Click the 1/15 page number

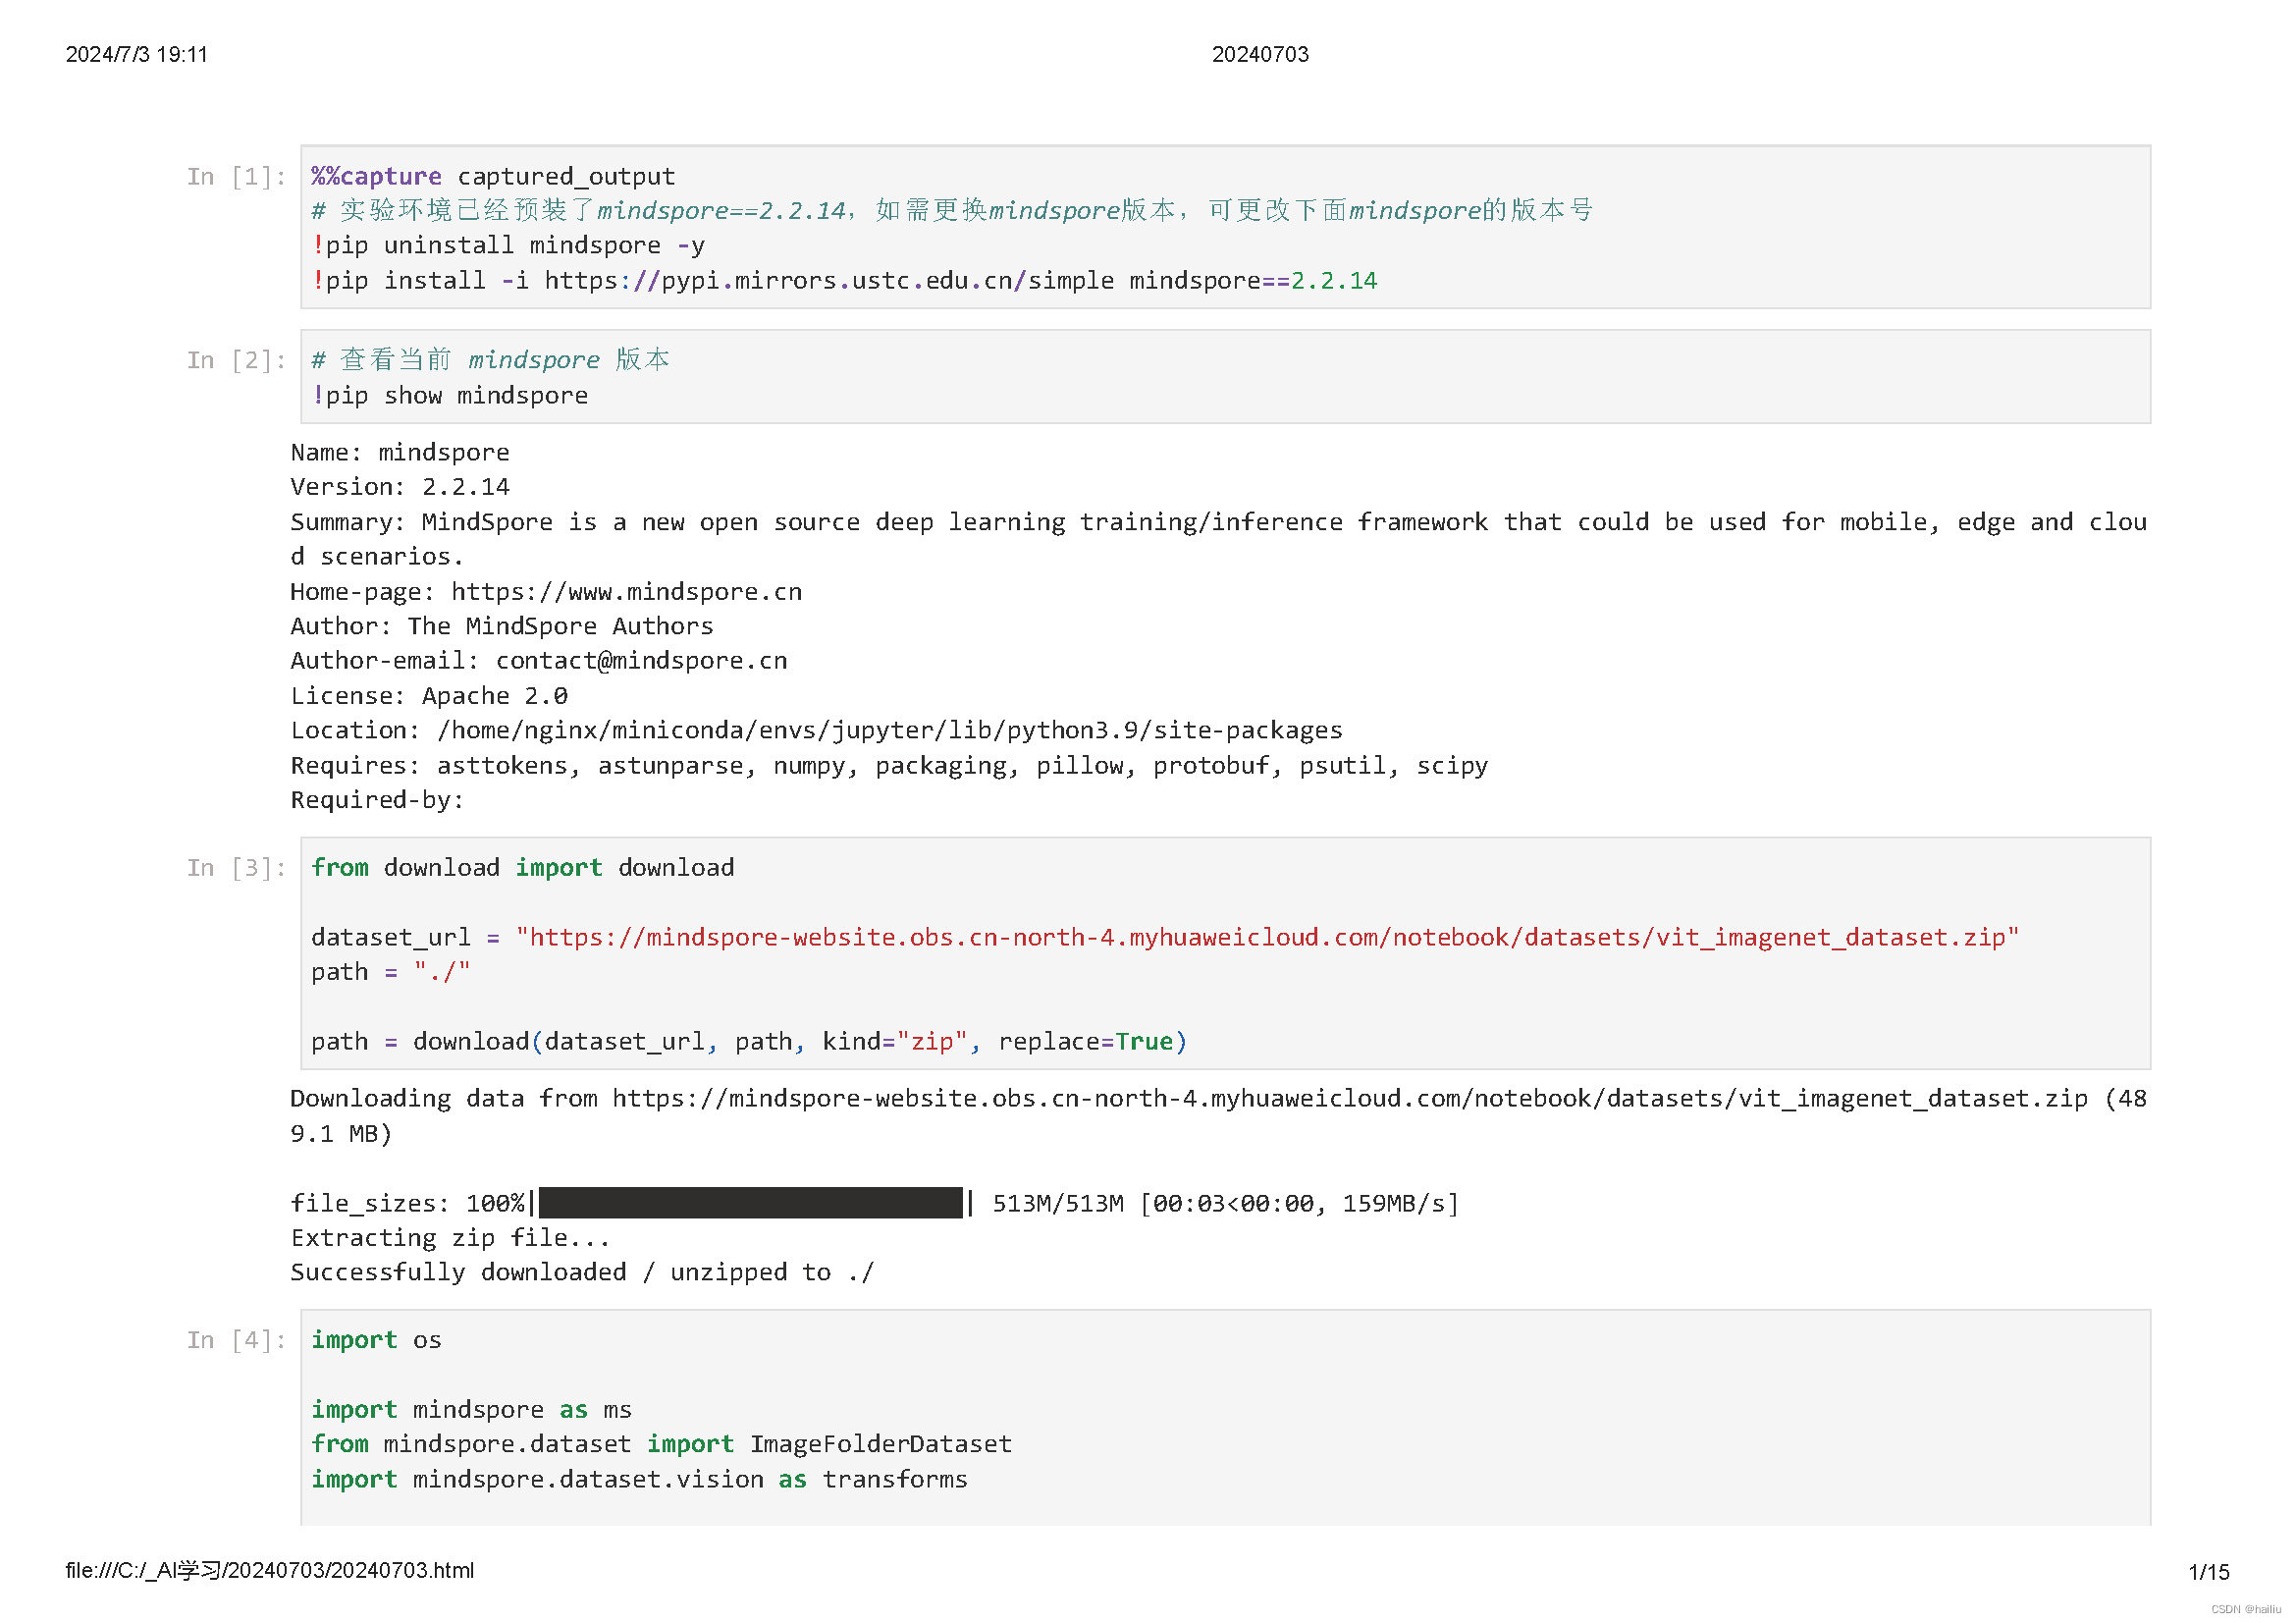pyautogui.click(x=2208, y=1573)
